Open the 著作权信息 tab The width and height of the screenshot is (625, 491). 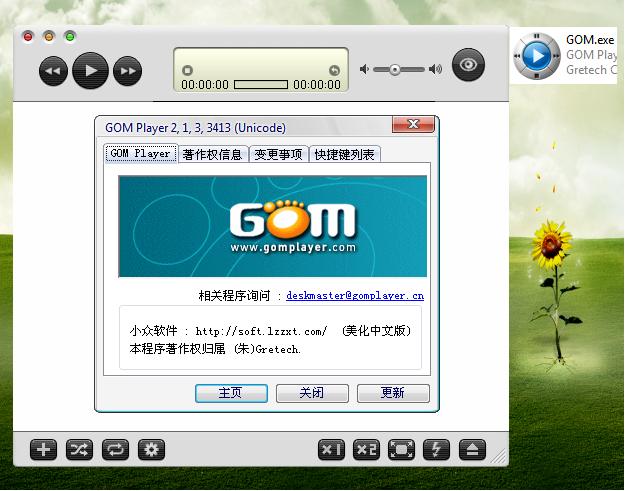click(213, 154)
